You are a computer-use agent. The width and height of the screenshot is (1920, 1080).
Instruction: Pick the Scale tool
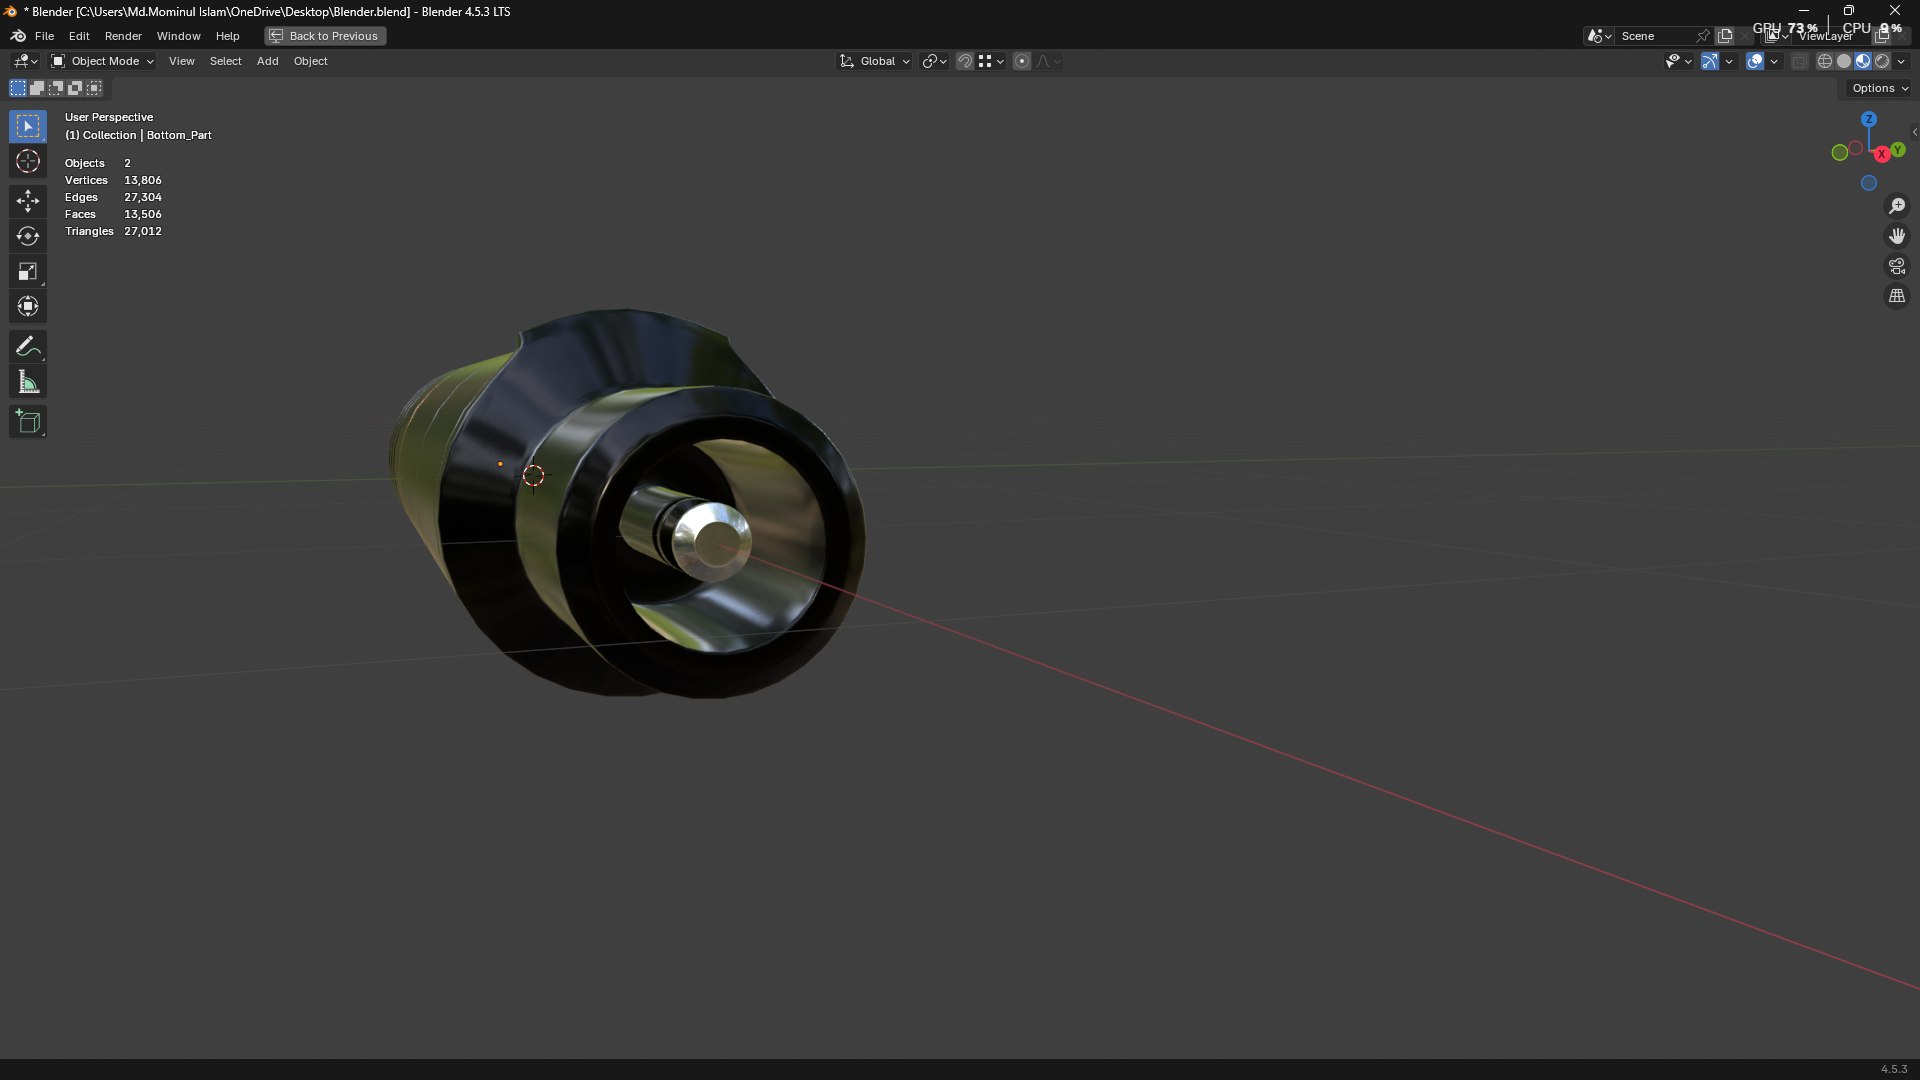[28, 271]
